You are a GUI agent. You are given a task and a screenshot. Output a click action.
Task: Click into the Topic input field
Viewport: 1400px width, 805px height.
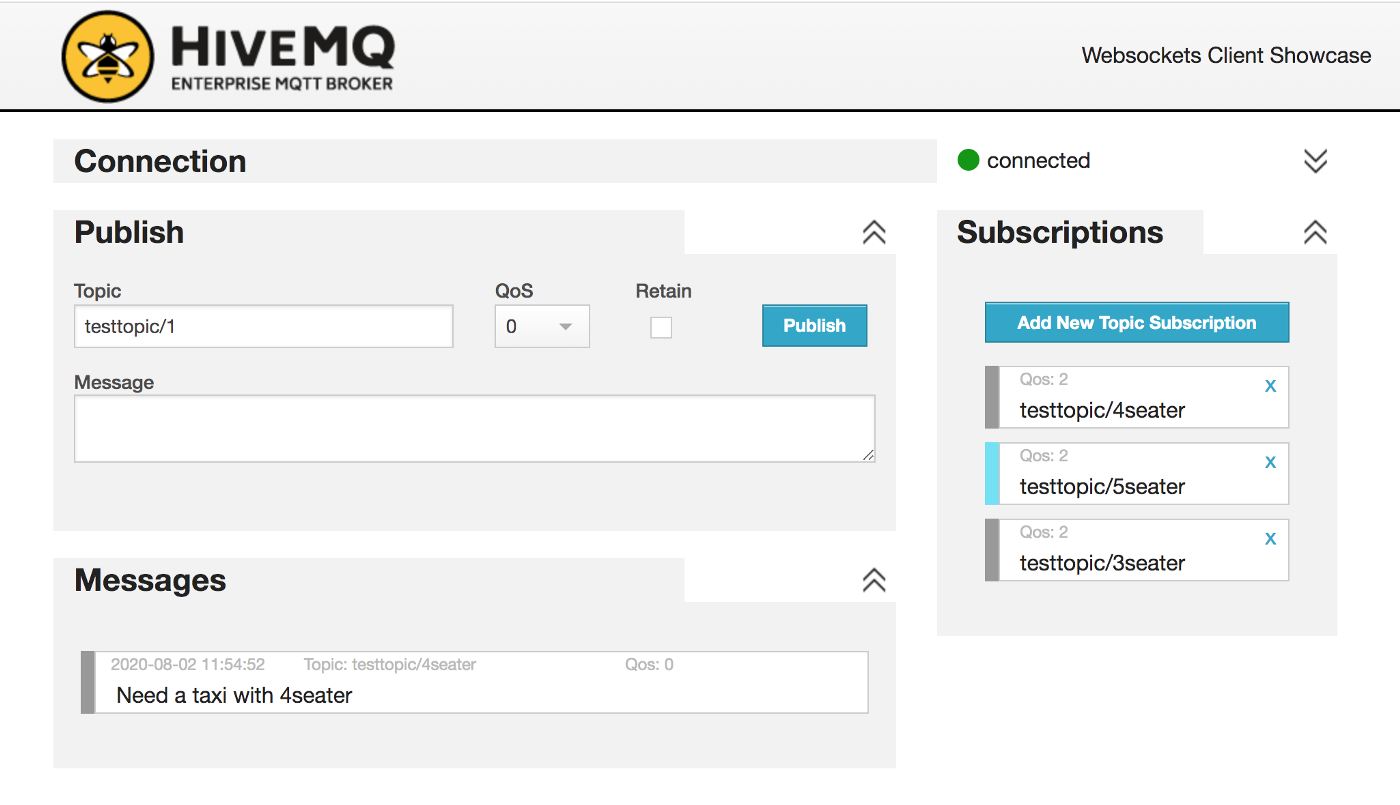[263, 327]
